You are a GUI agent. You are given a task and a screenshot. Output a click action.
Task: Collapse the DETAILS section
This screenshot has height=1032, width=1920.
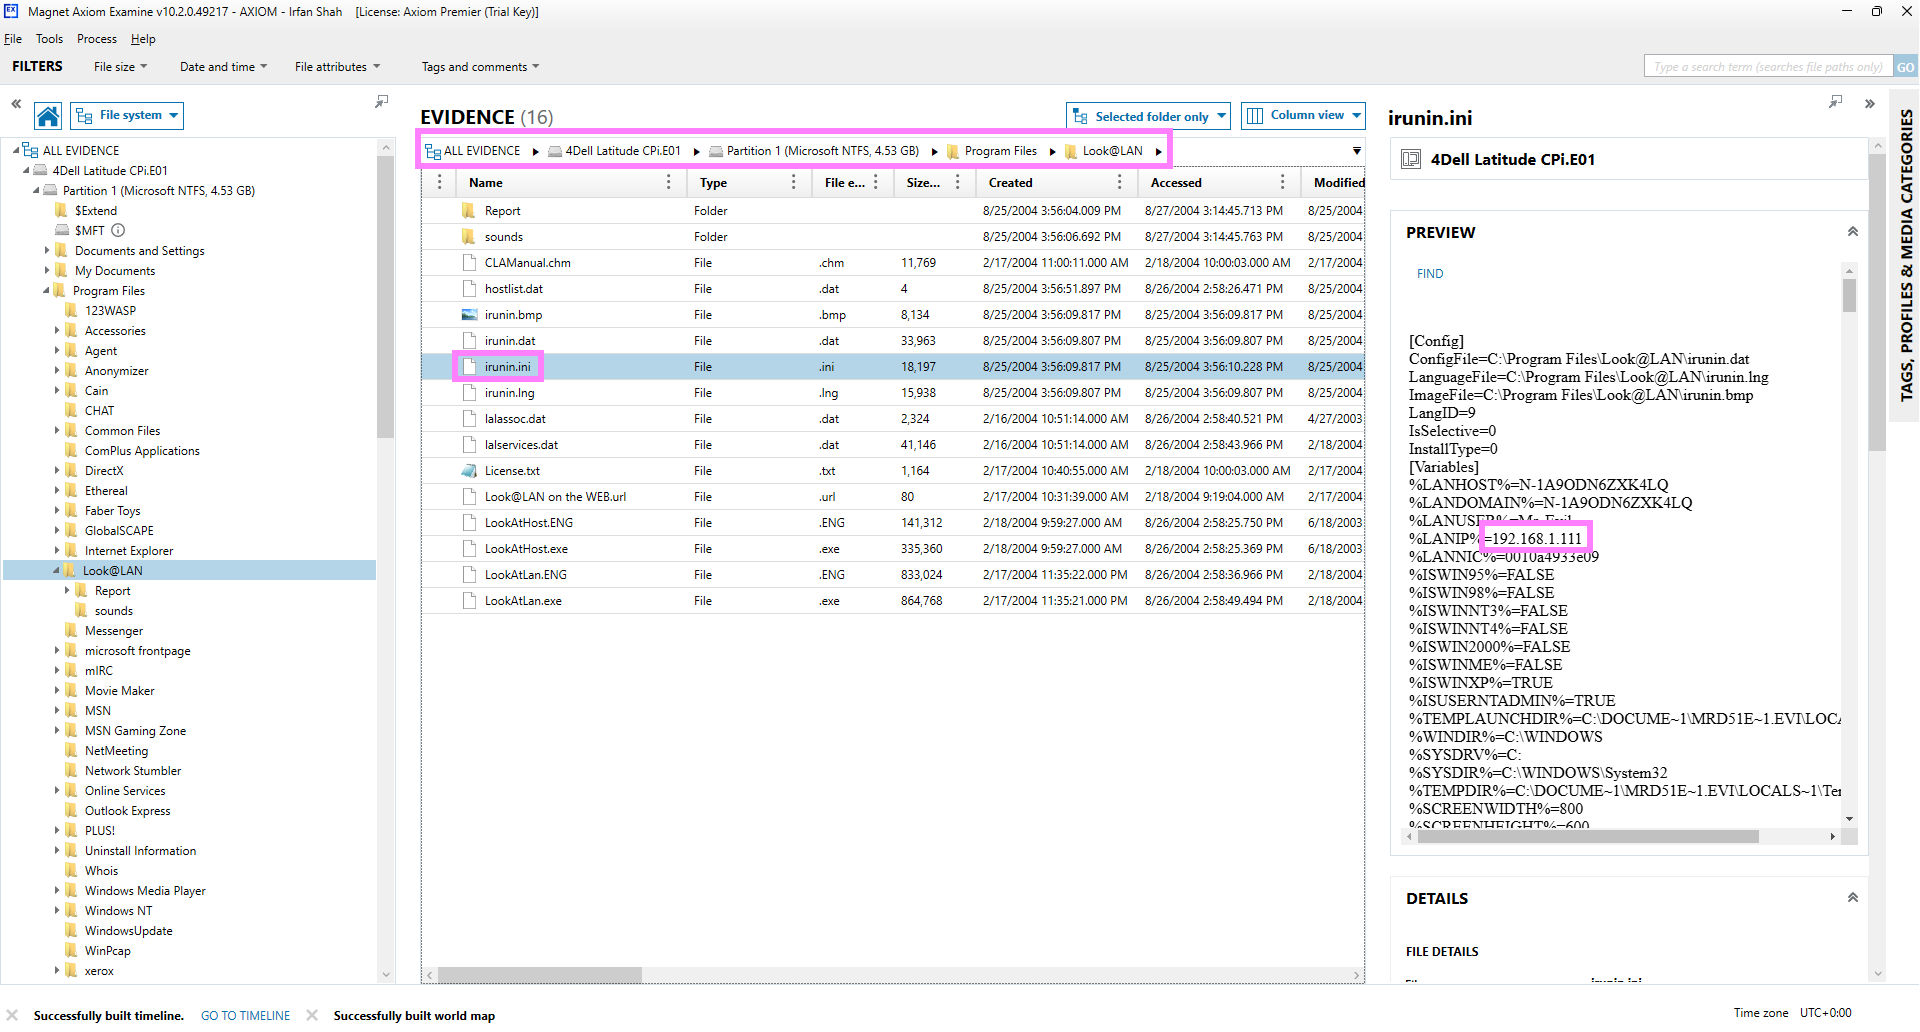tap(1852, 898)
